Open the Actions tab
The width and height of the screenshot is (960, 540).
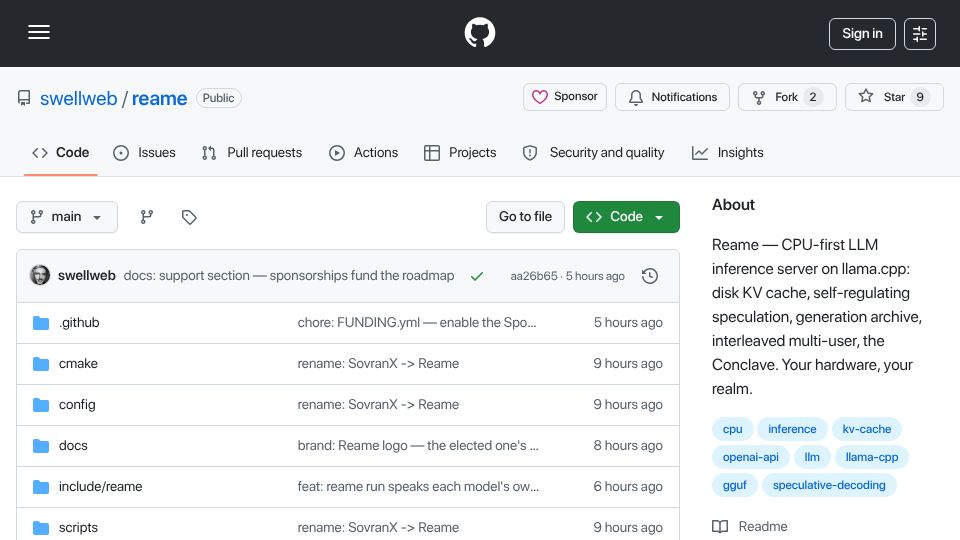tap(364, 152)
